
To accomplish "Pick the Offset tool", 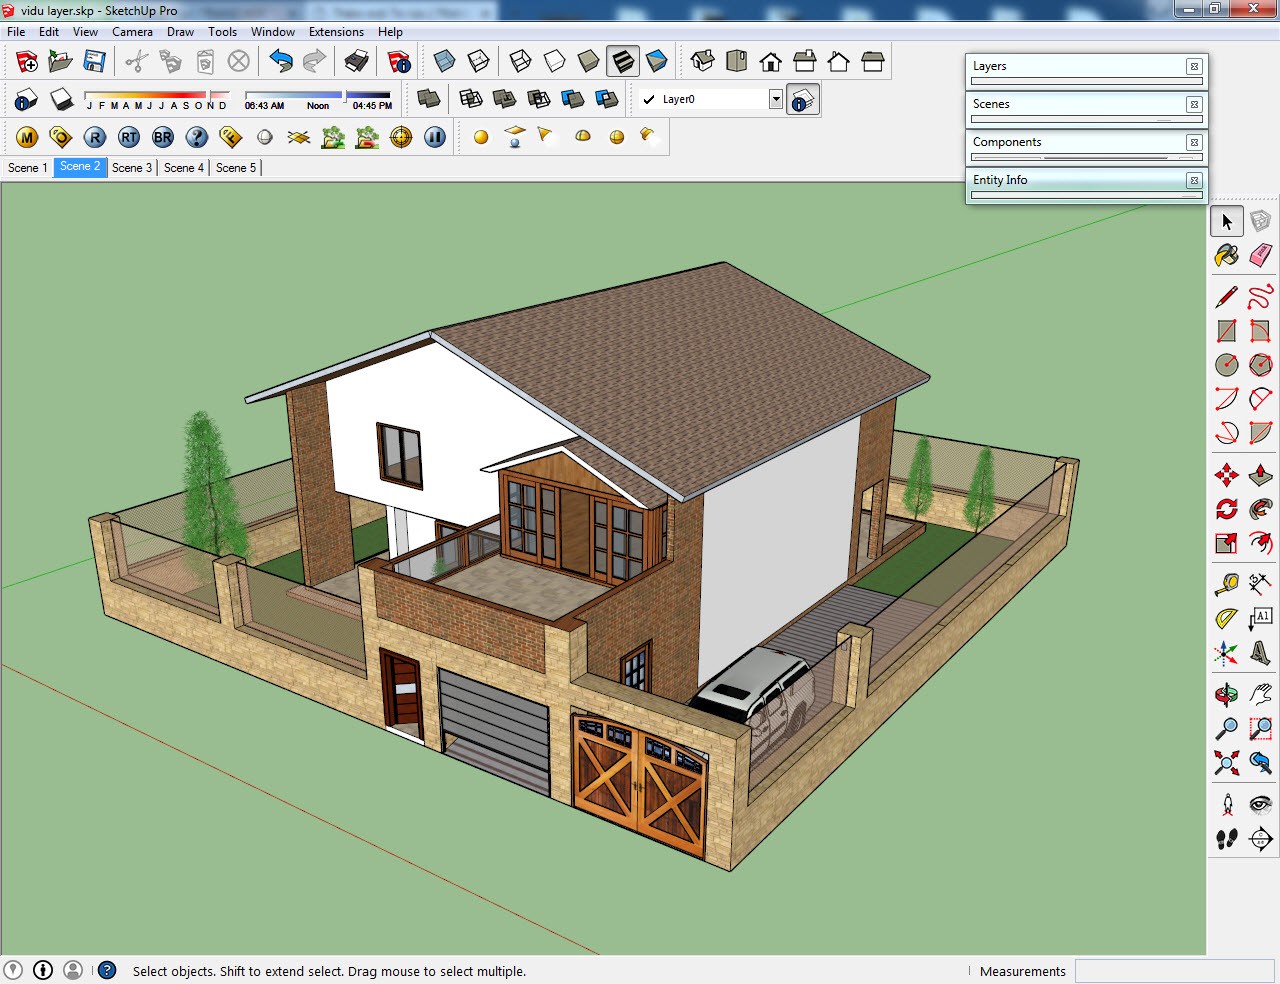I will [1261, 543].
